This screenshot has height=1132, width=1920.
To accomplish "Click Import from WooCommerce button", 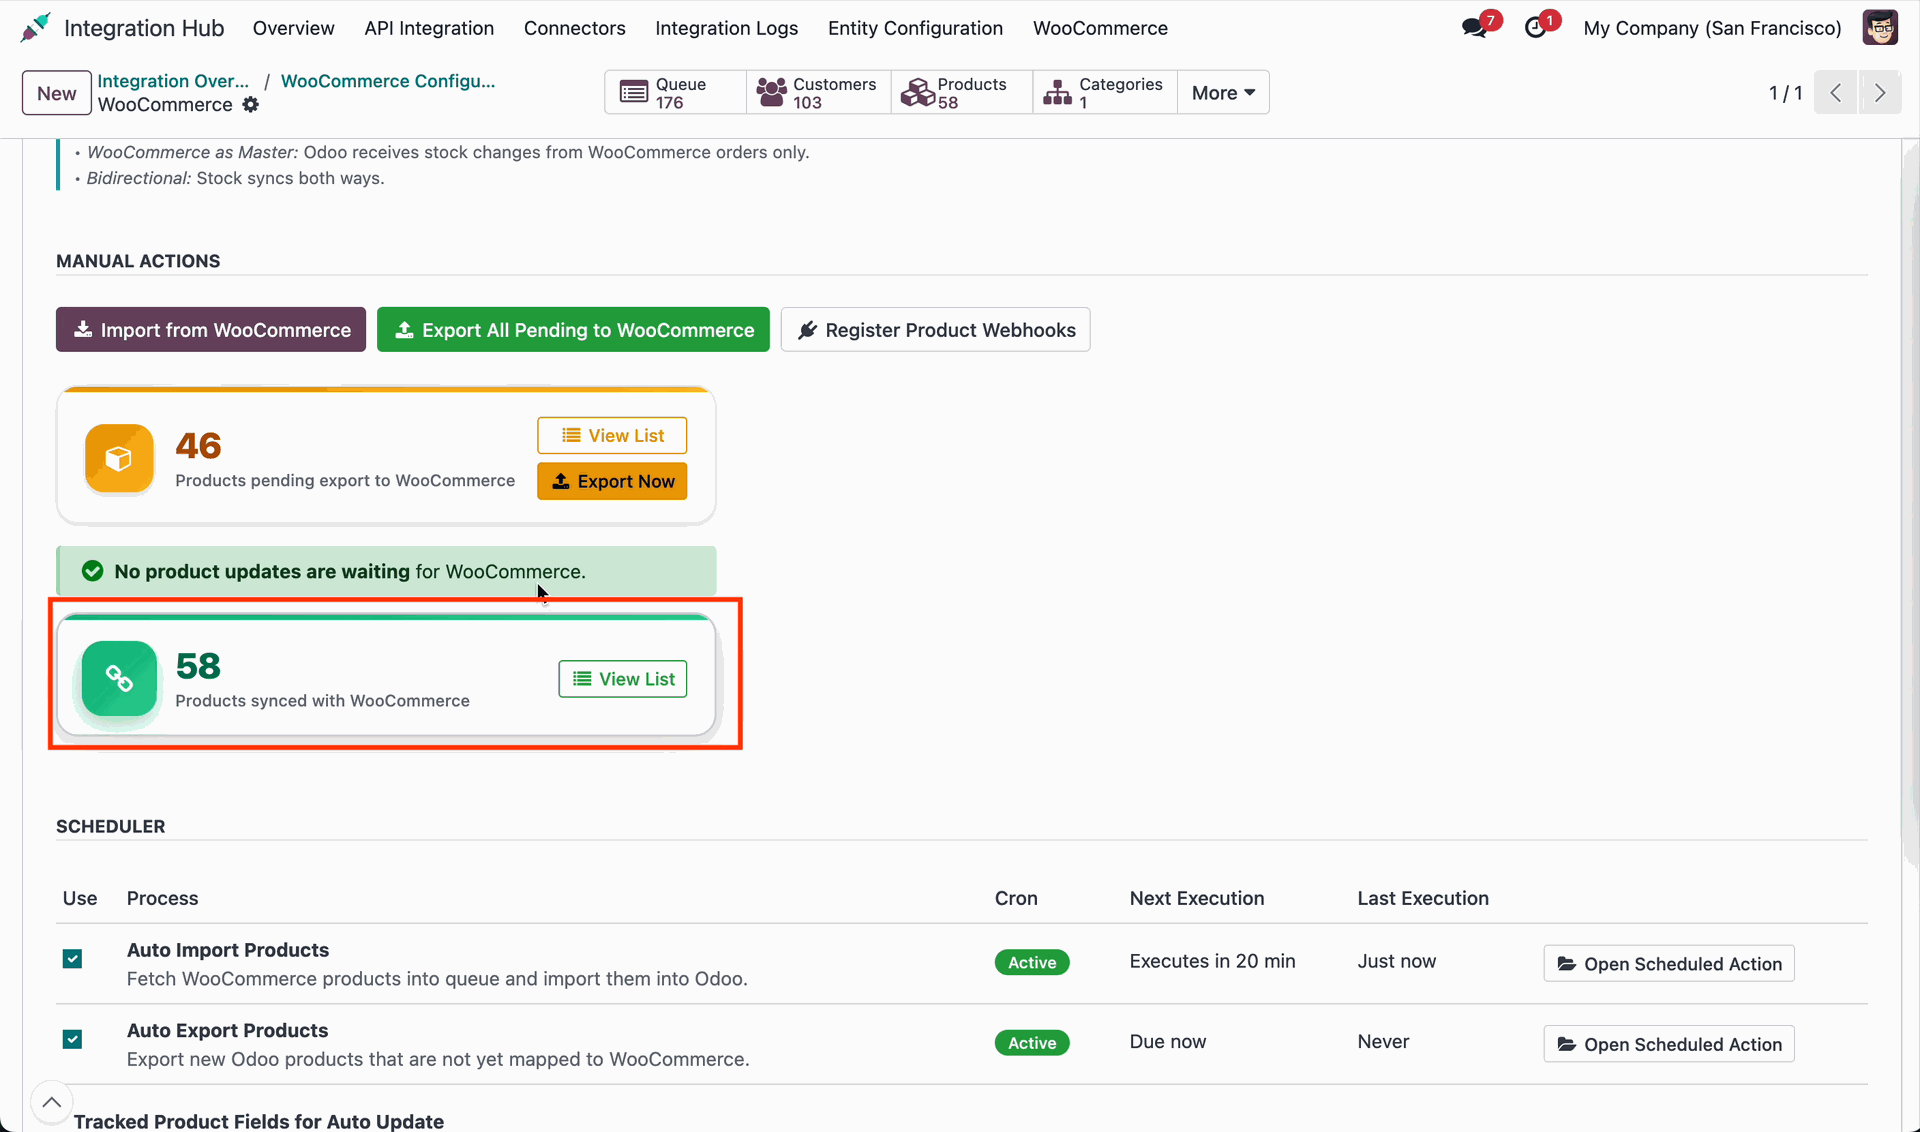I will point(211,329).
